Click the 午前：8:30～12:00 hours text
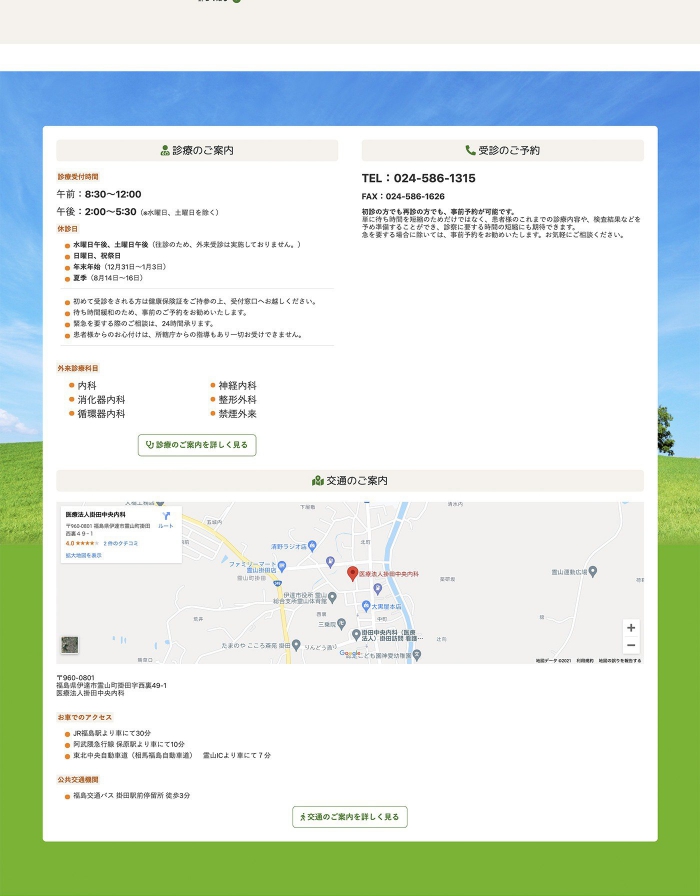The image size is (700, 896). 99,194
